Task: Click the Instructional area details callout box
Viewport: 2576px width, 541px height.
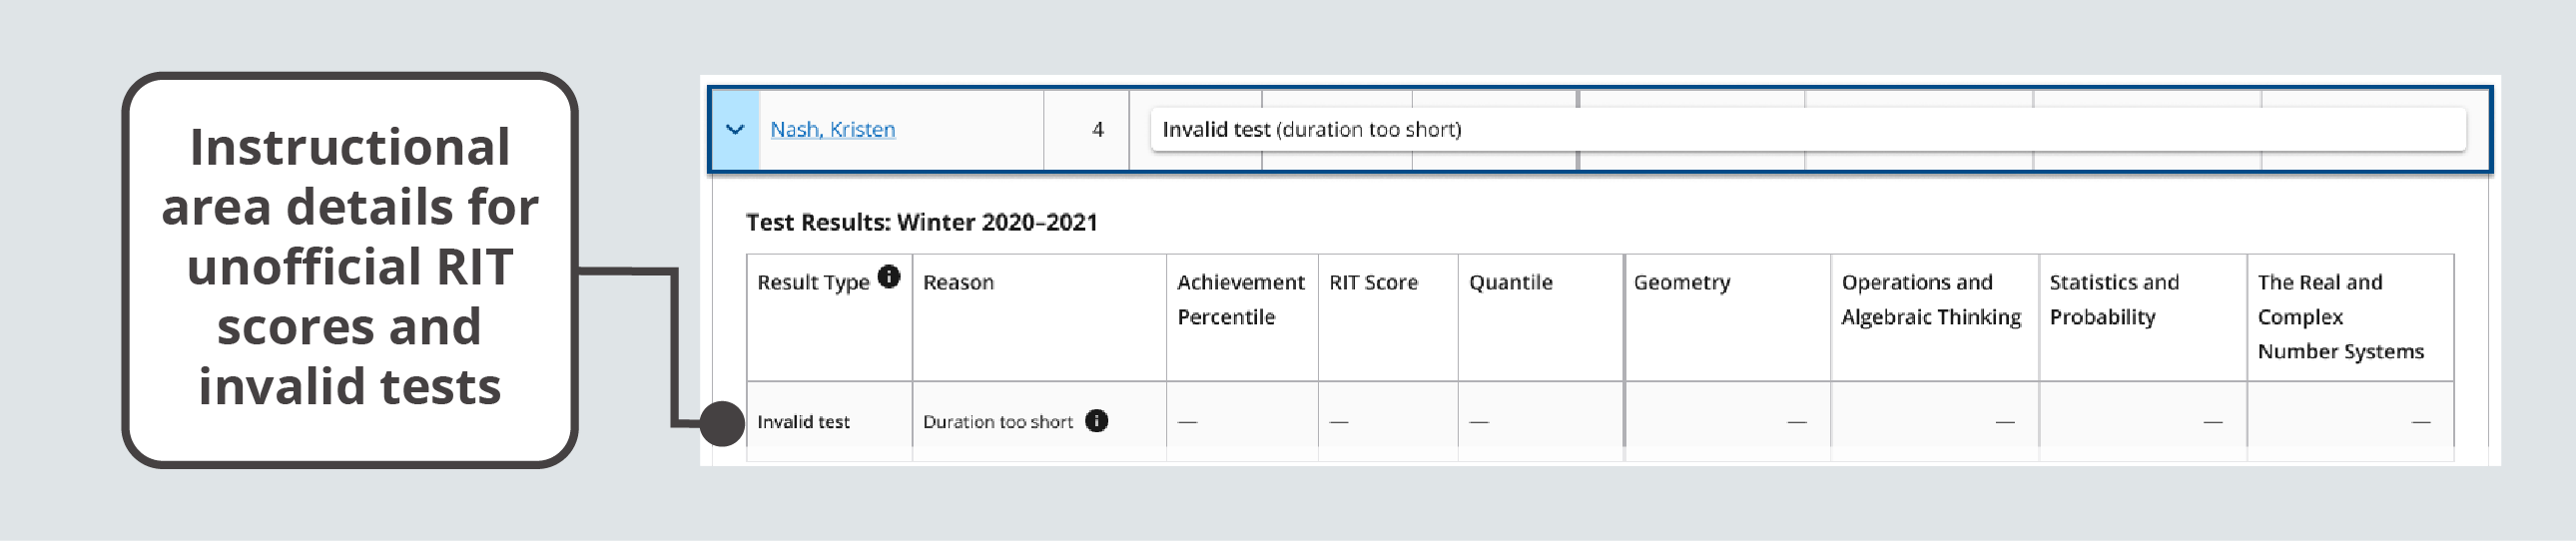Action: click(350, 268)
